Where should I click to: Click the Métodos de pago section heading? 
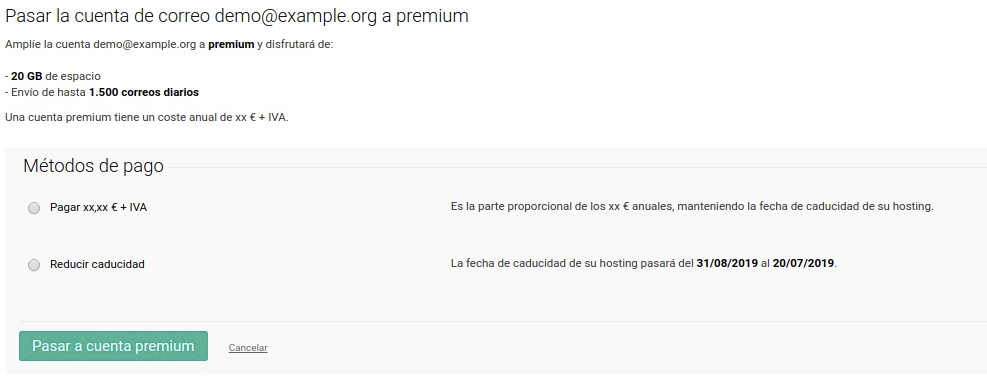click(x=93, y=166)
